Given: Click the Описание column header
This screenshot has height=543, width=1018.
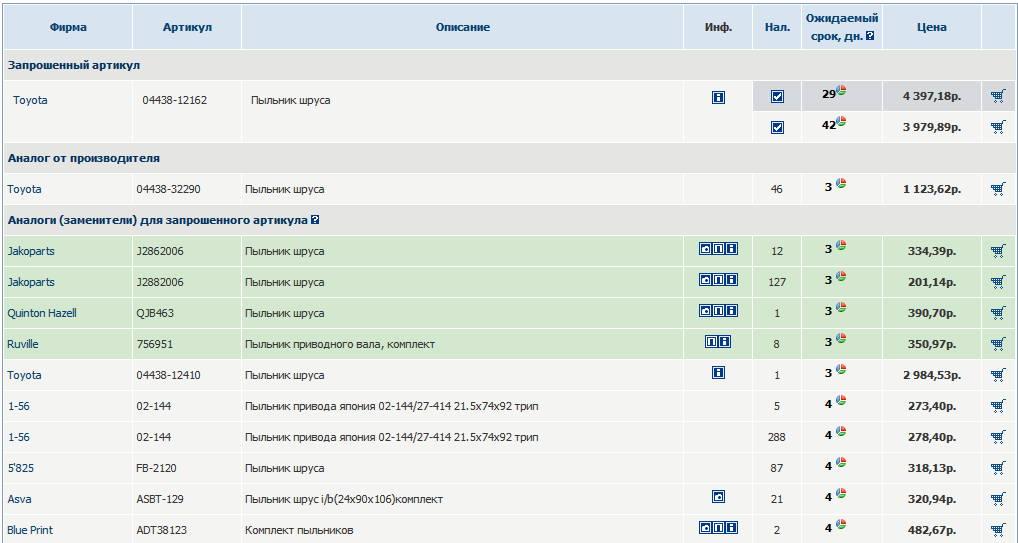Looking at the screenshot, I should pyautogui.click(x=462, y=27).
